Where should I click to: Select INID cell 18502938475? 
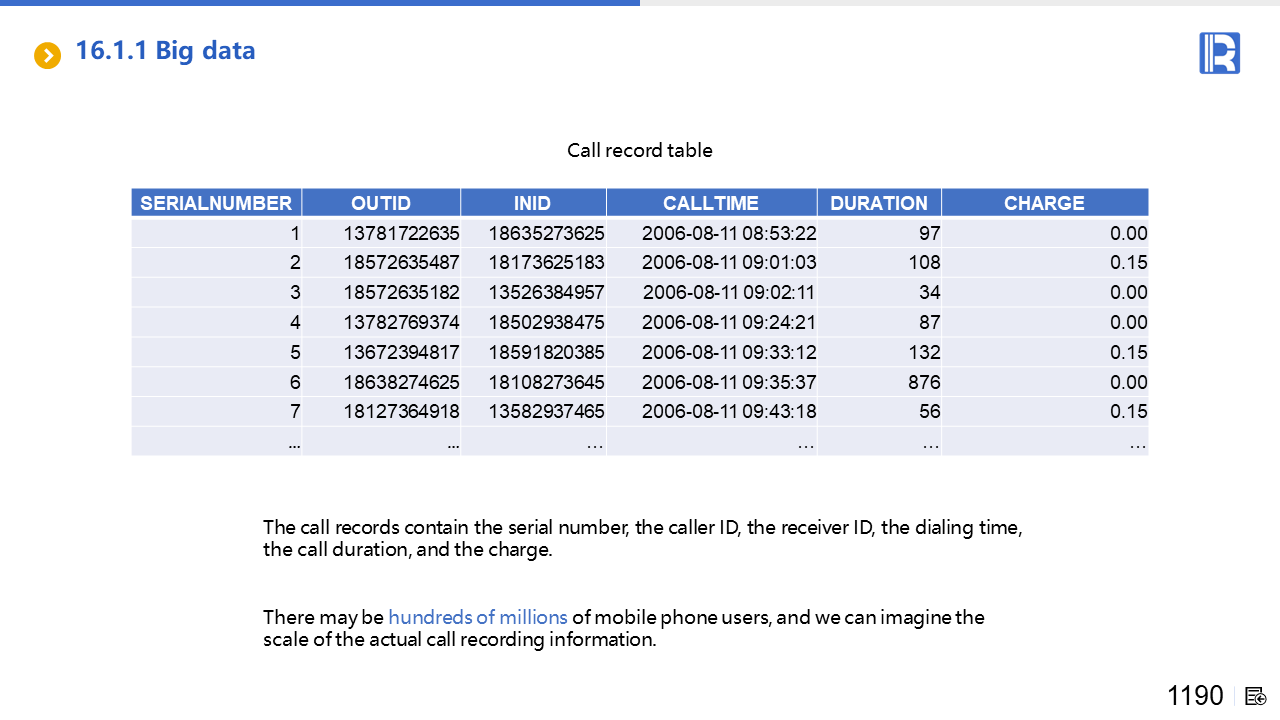tap(546, 323)
